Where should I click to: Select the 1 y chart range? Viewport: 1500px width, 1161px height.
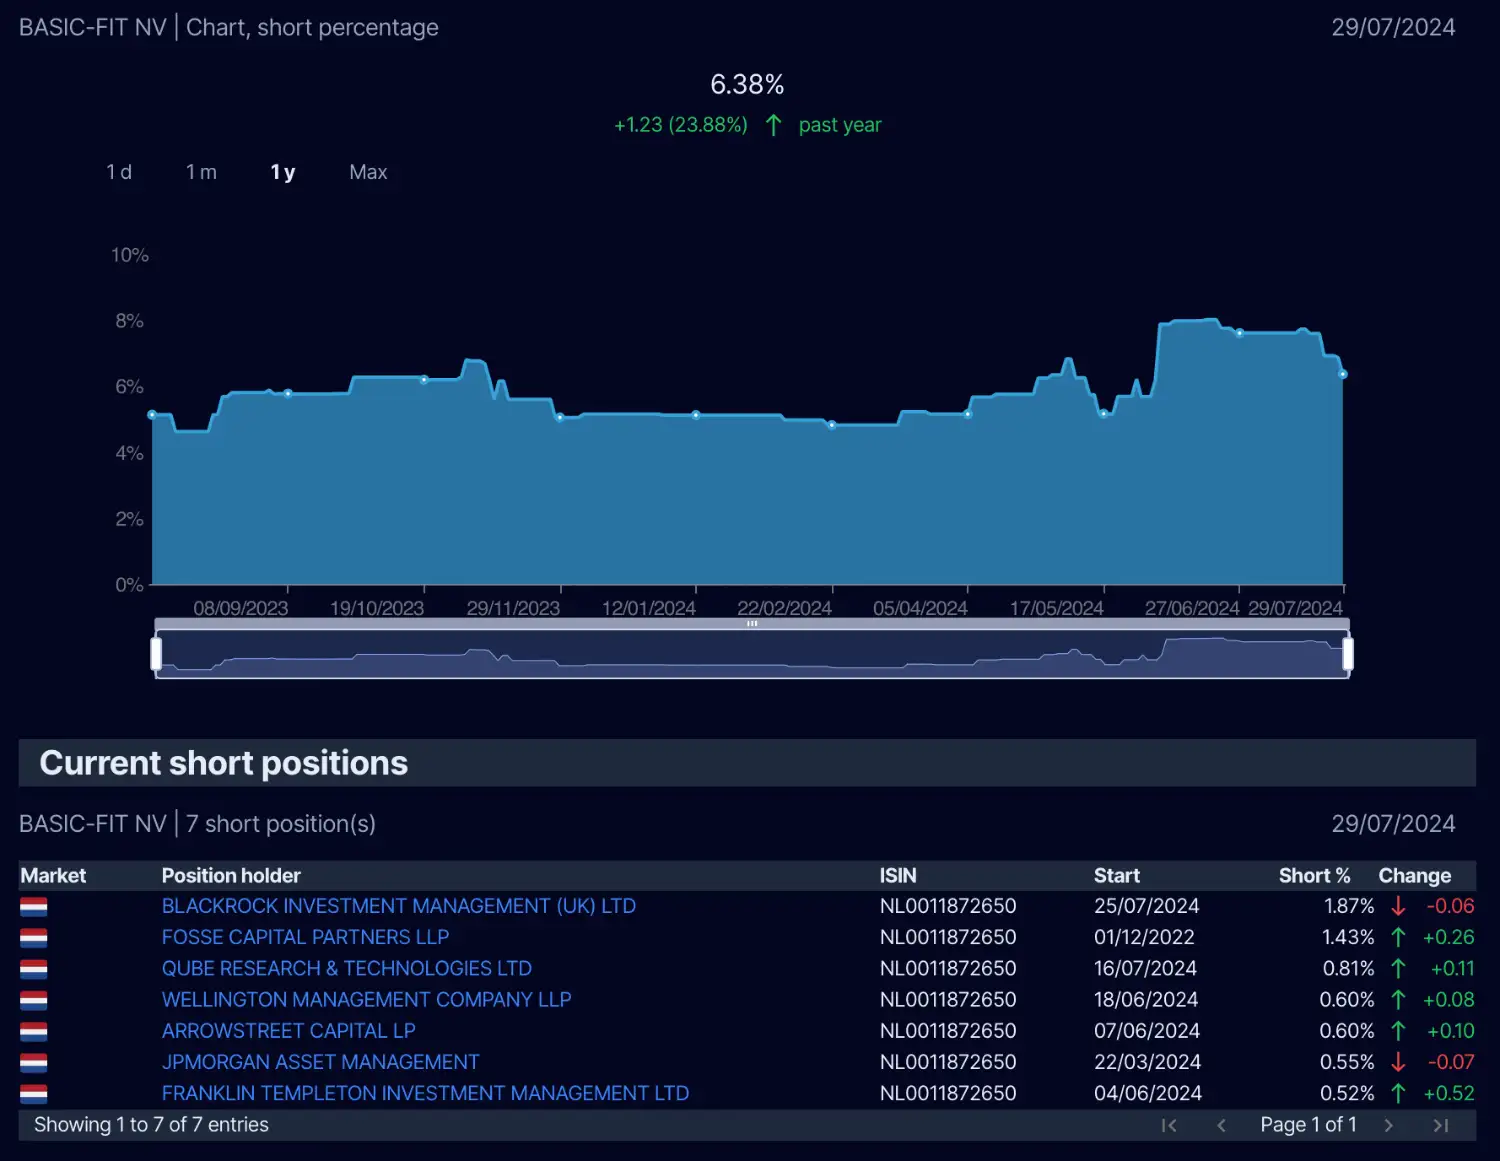[283, 172]
